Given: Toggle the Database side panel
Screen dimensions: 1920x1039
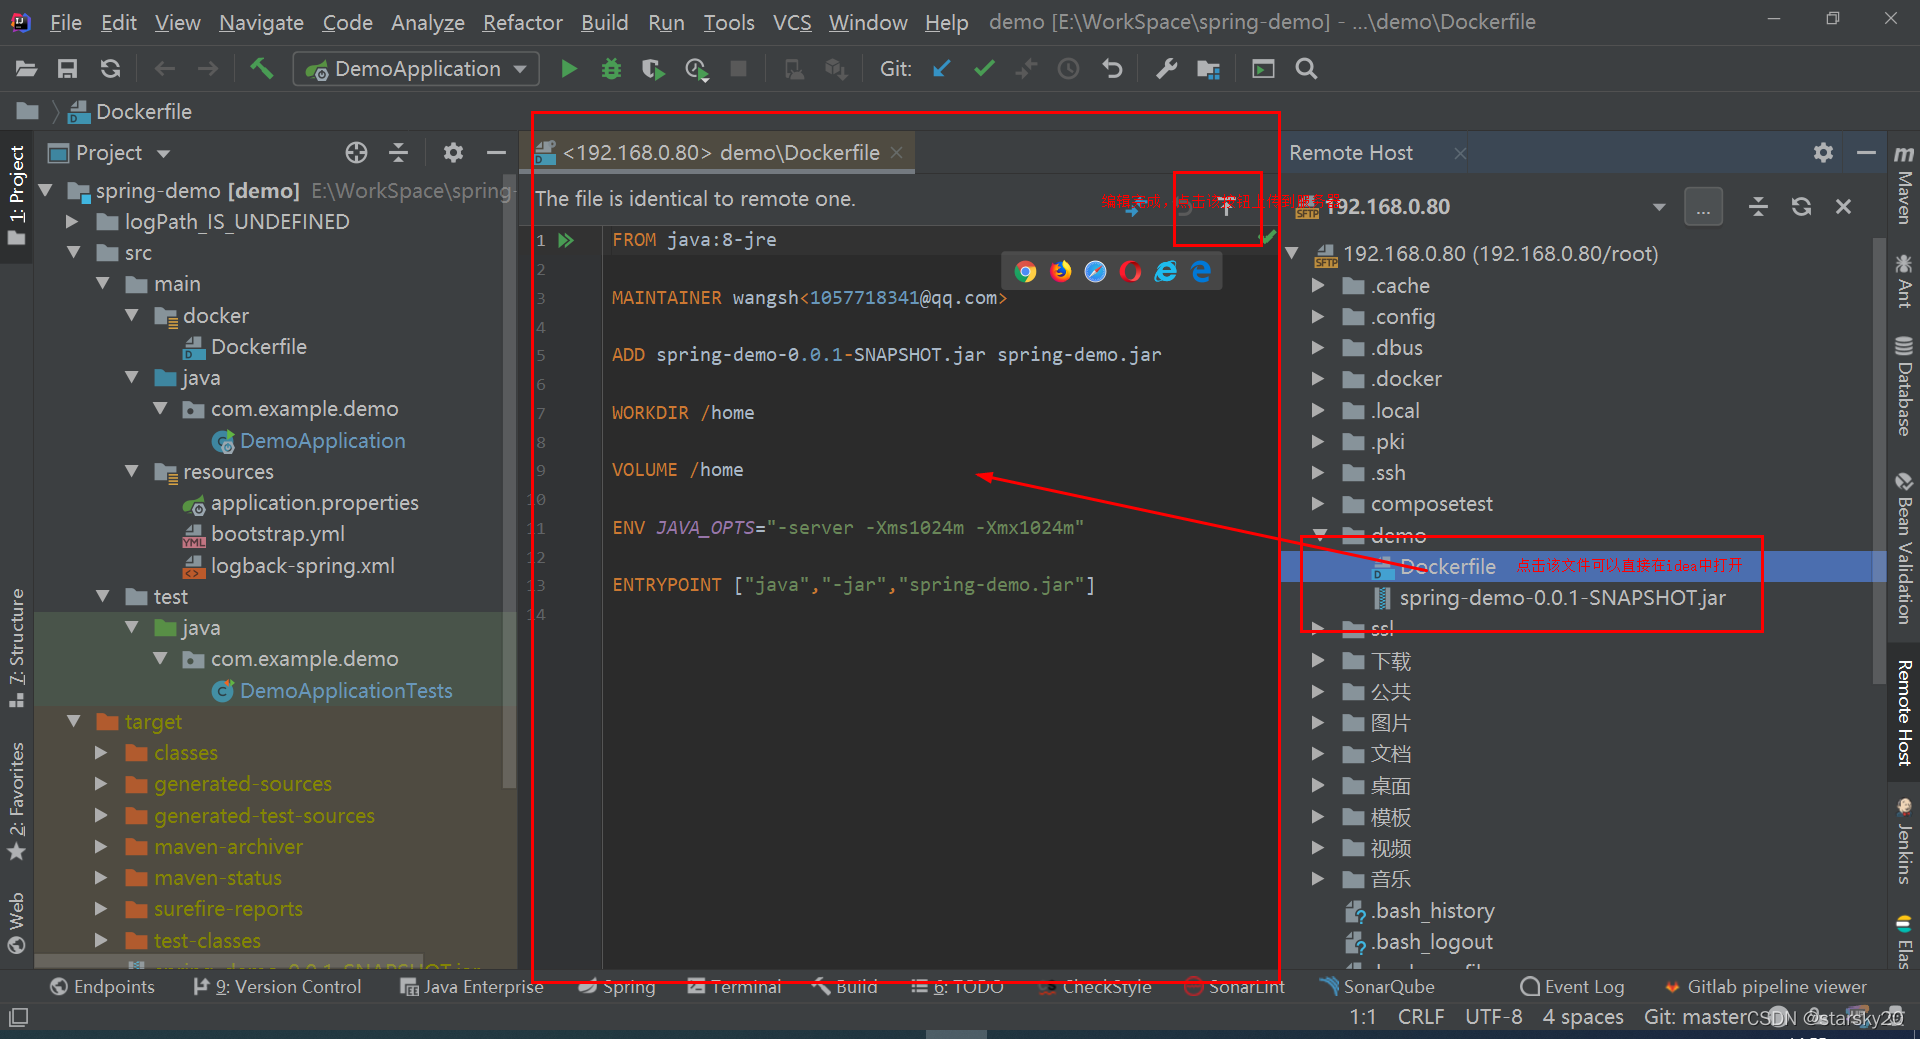Looking at the screenshot, I should [x=1904, y=387].
